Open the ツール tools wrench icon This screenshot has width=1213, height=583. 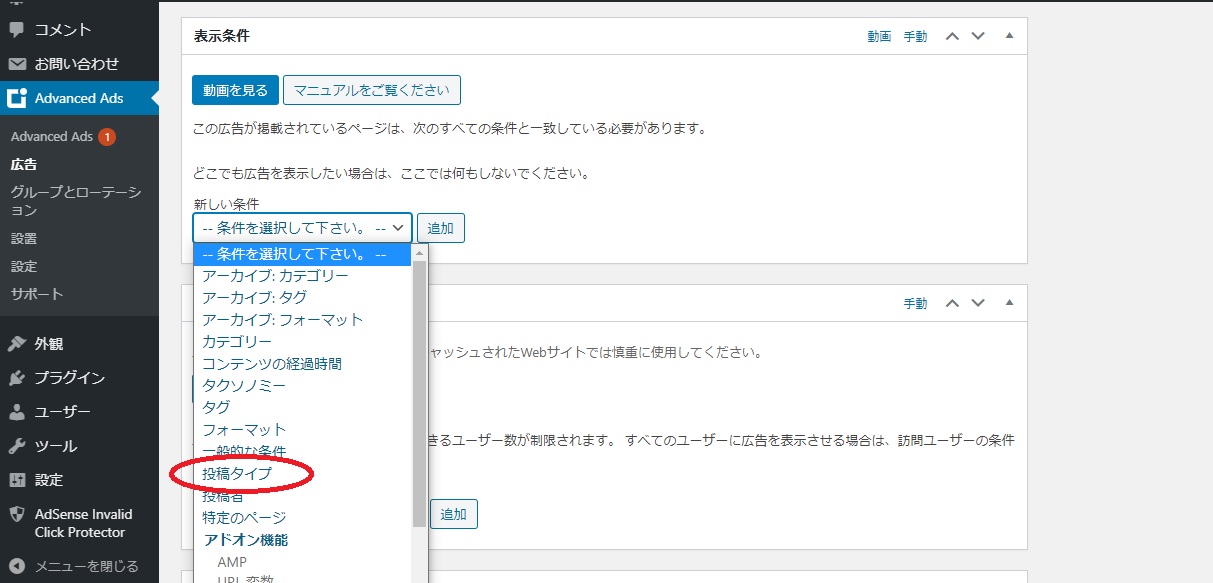(x=17, y=446)
